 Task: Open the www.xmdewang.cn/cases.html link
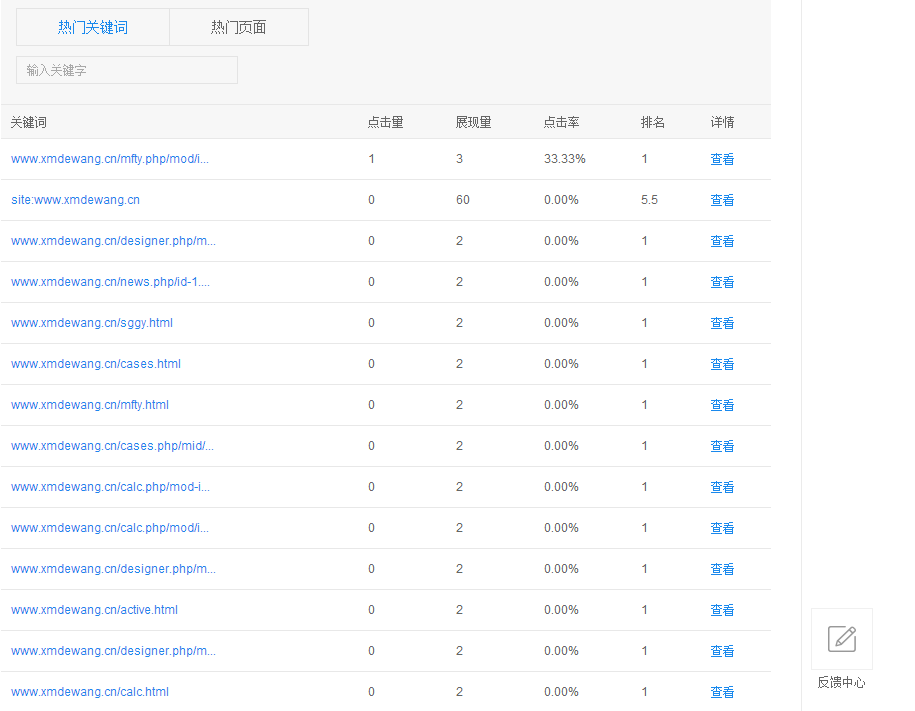pyautogui.click(x=95, y=363)
